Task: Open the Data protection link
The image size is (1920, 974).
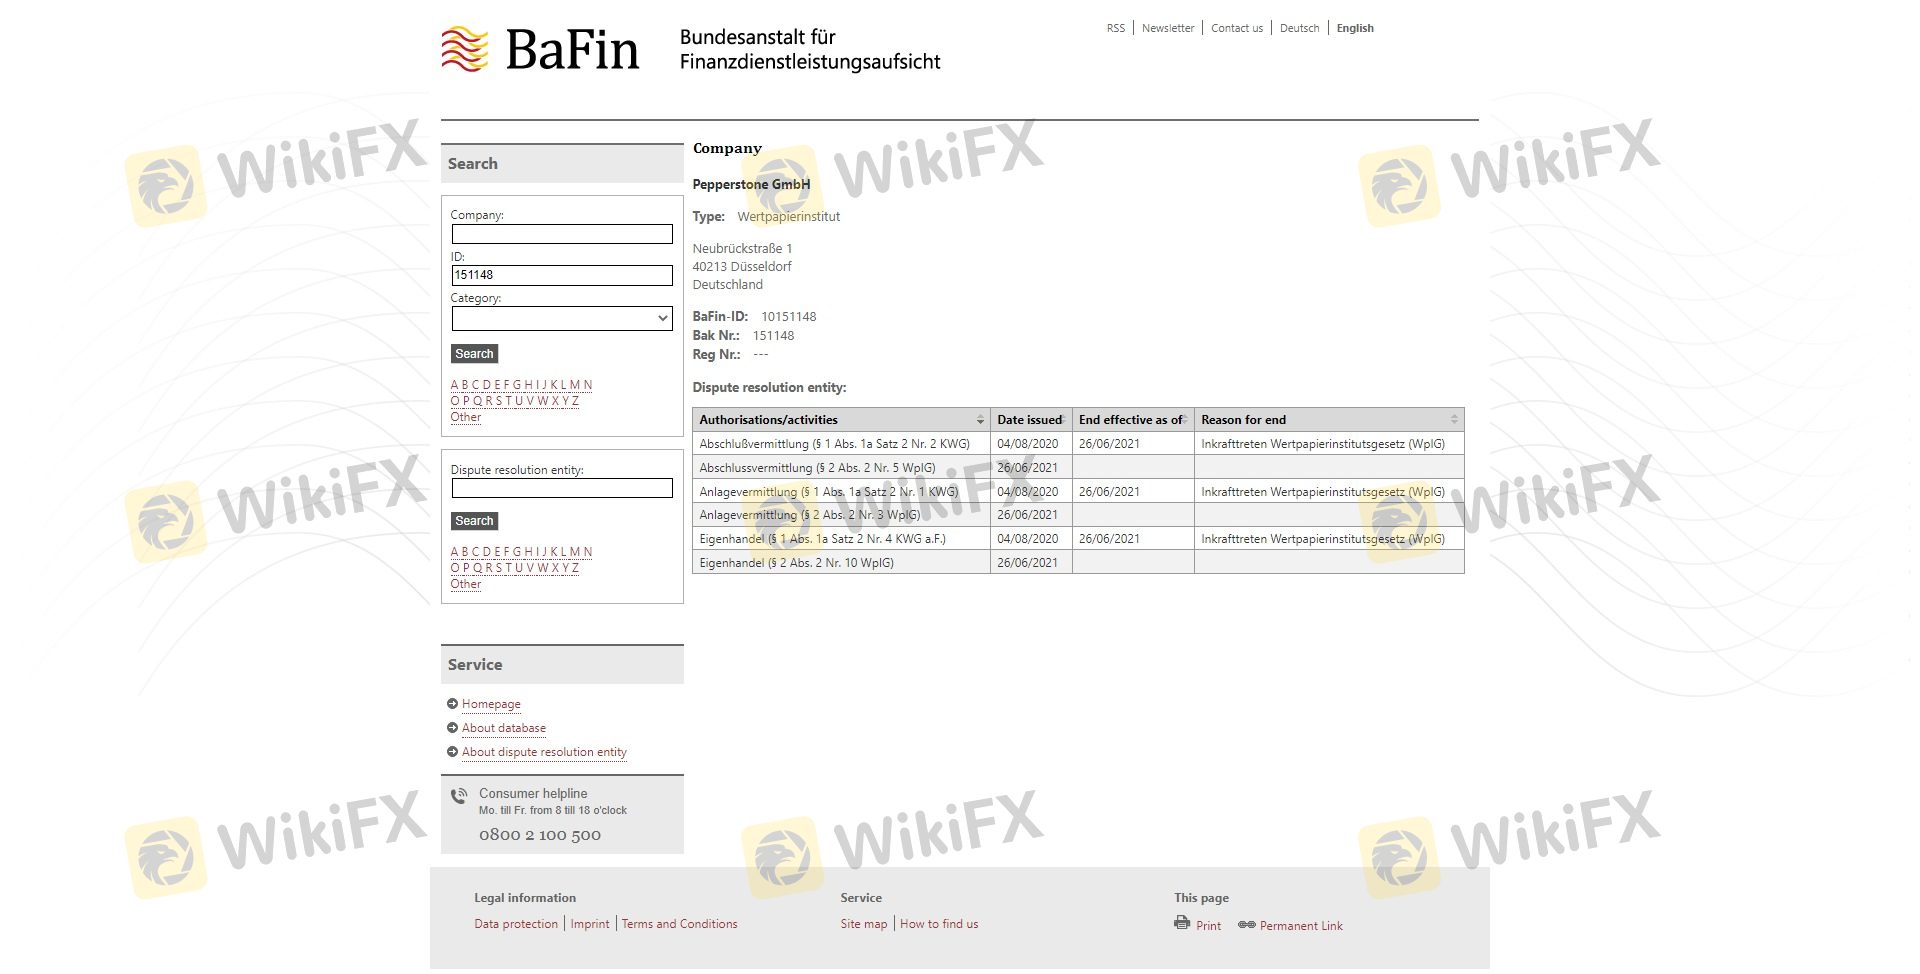Action: (x=516, y=924)
